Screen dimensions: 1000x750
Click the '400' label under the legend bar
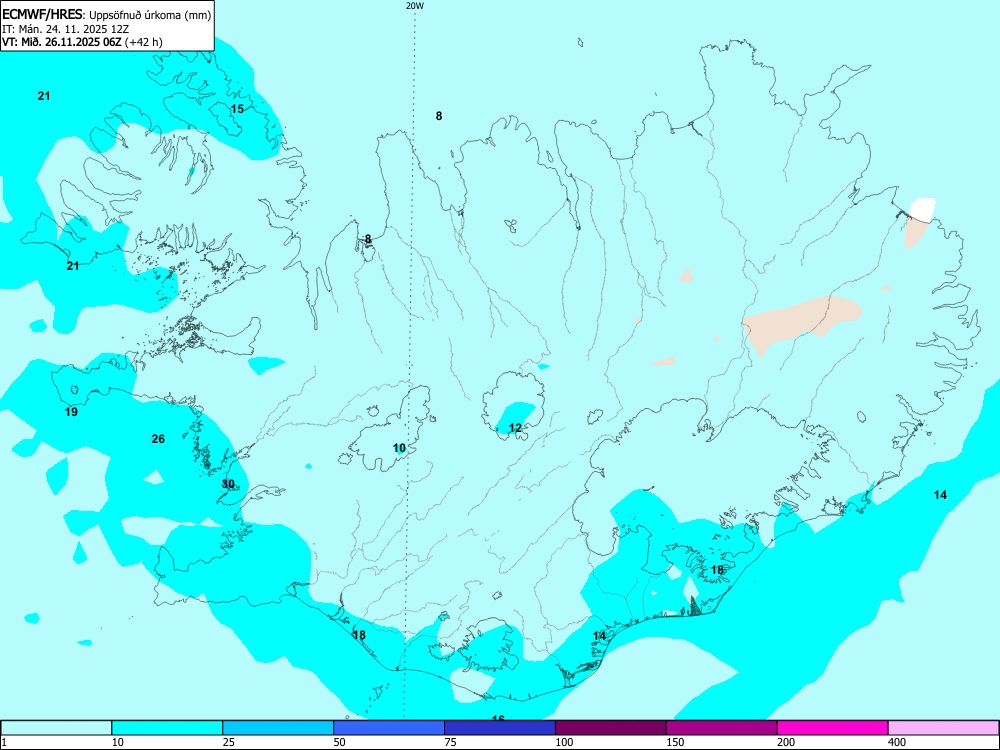pos(897,742)
